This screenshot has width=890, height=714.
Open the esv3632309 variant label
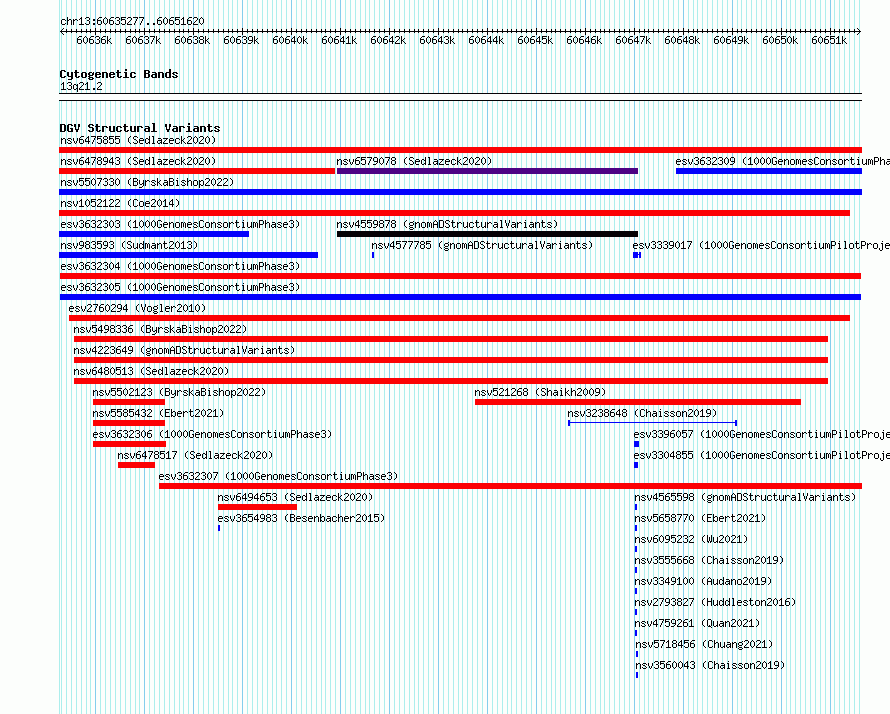click(783, 161)
